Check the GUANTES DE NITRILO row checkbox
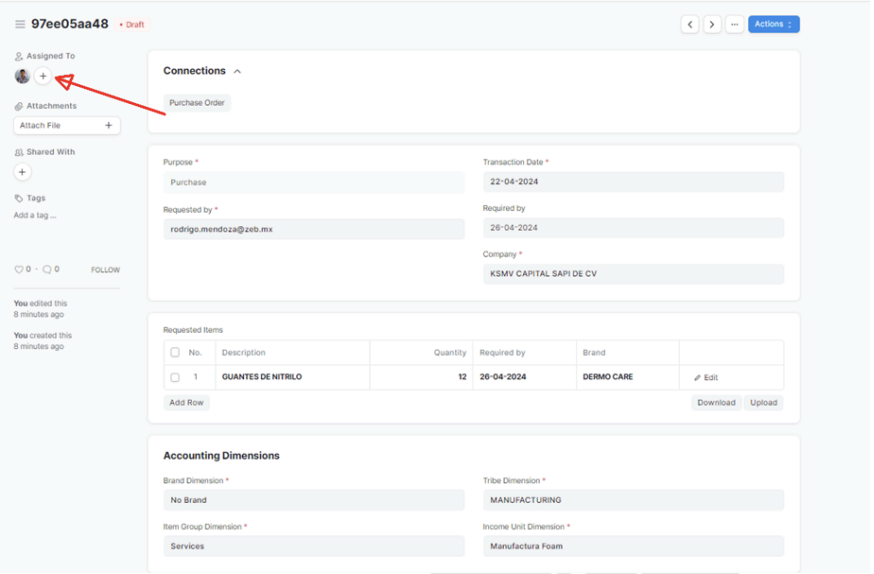Screen dimensions: 874x574 coord(175,378)
